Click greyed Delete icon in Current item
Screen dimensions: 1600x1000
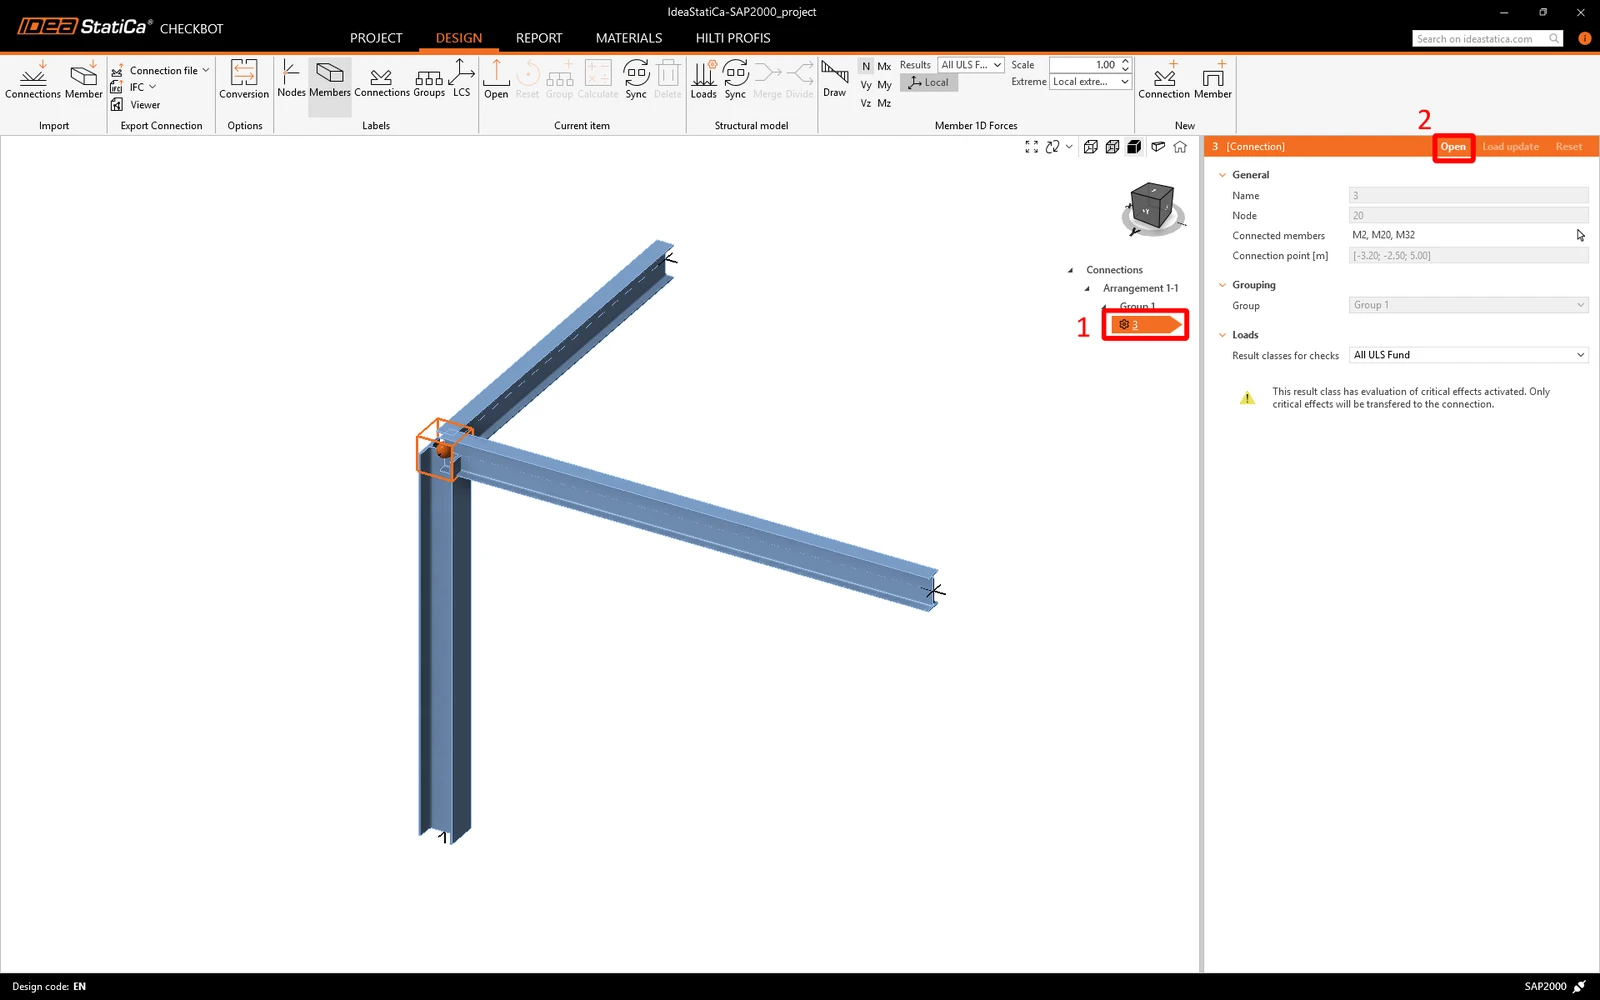(x=668, y=79)
